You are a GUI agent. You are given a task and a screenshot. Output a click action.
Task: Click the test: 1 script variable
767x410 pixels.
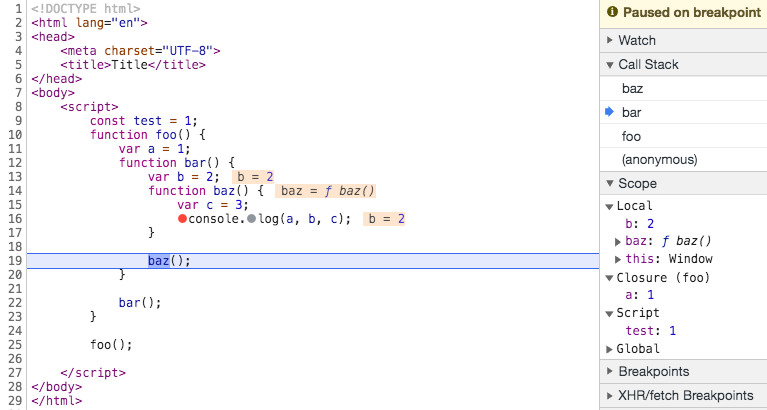[x=651, y=331]
